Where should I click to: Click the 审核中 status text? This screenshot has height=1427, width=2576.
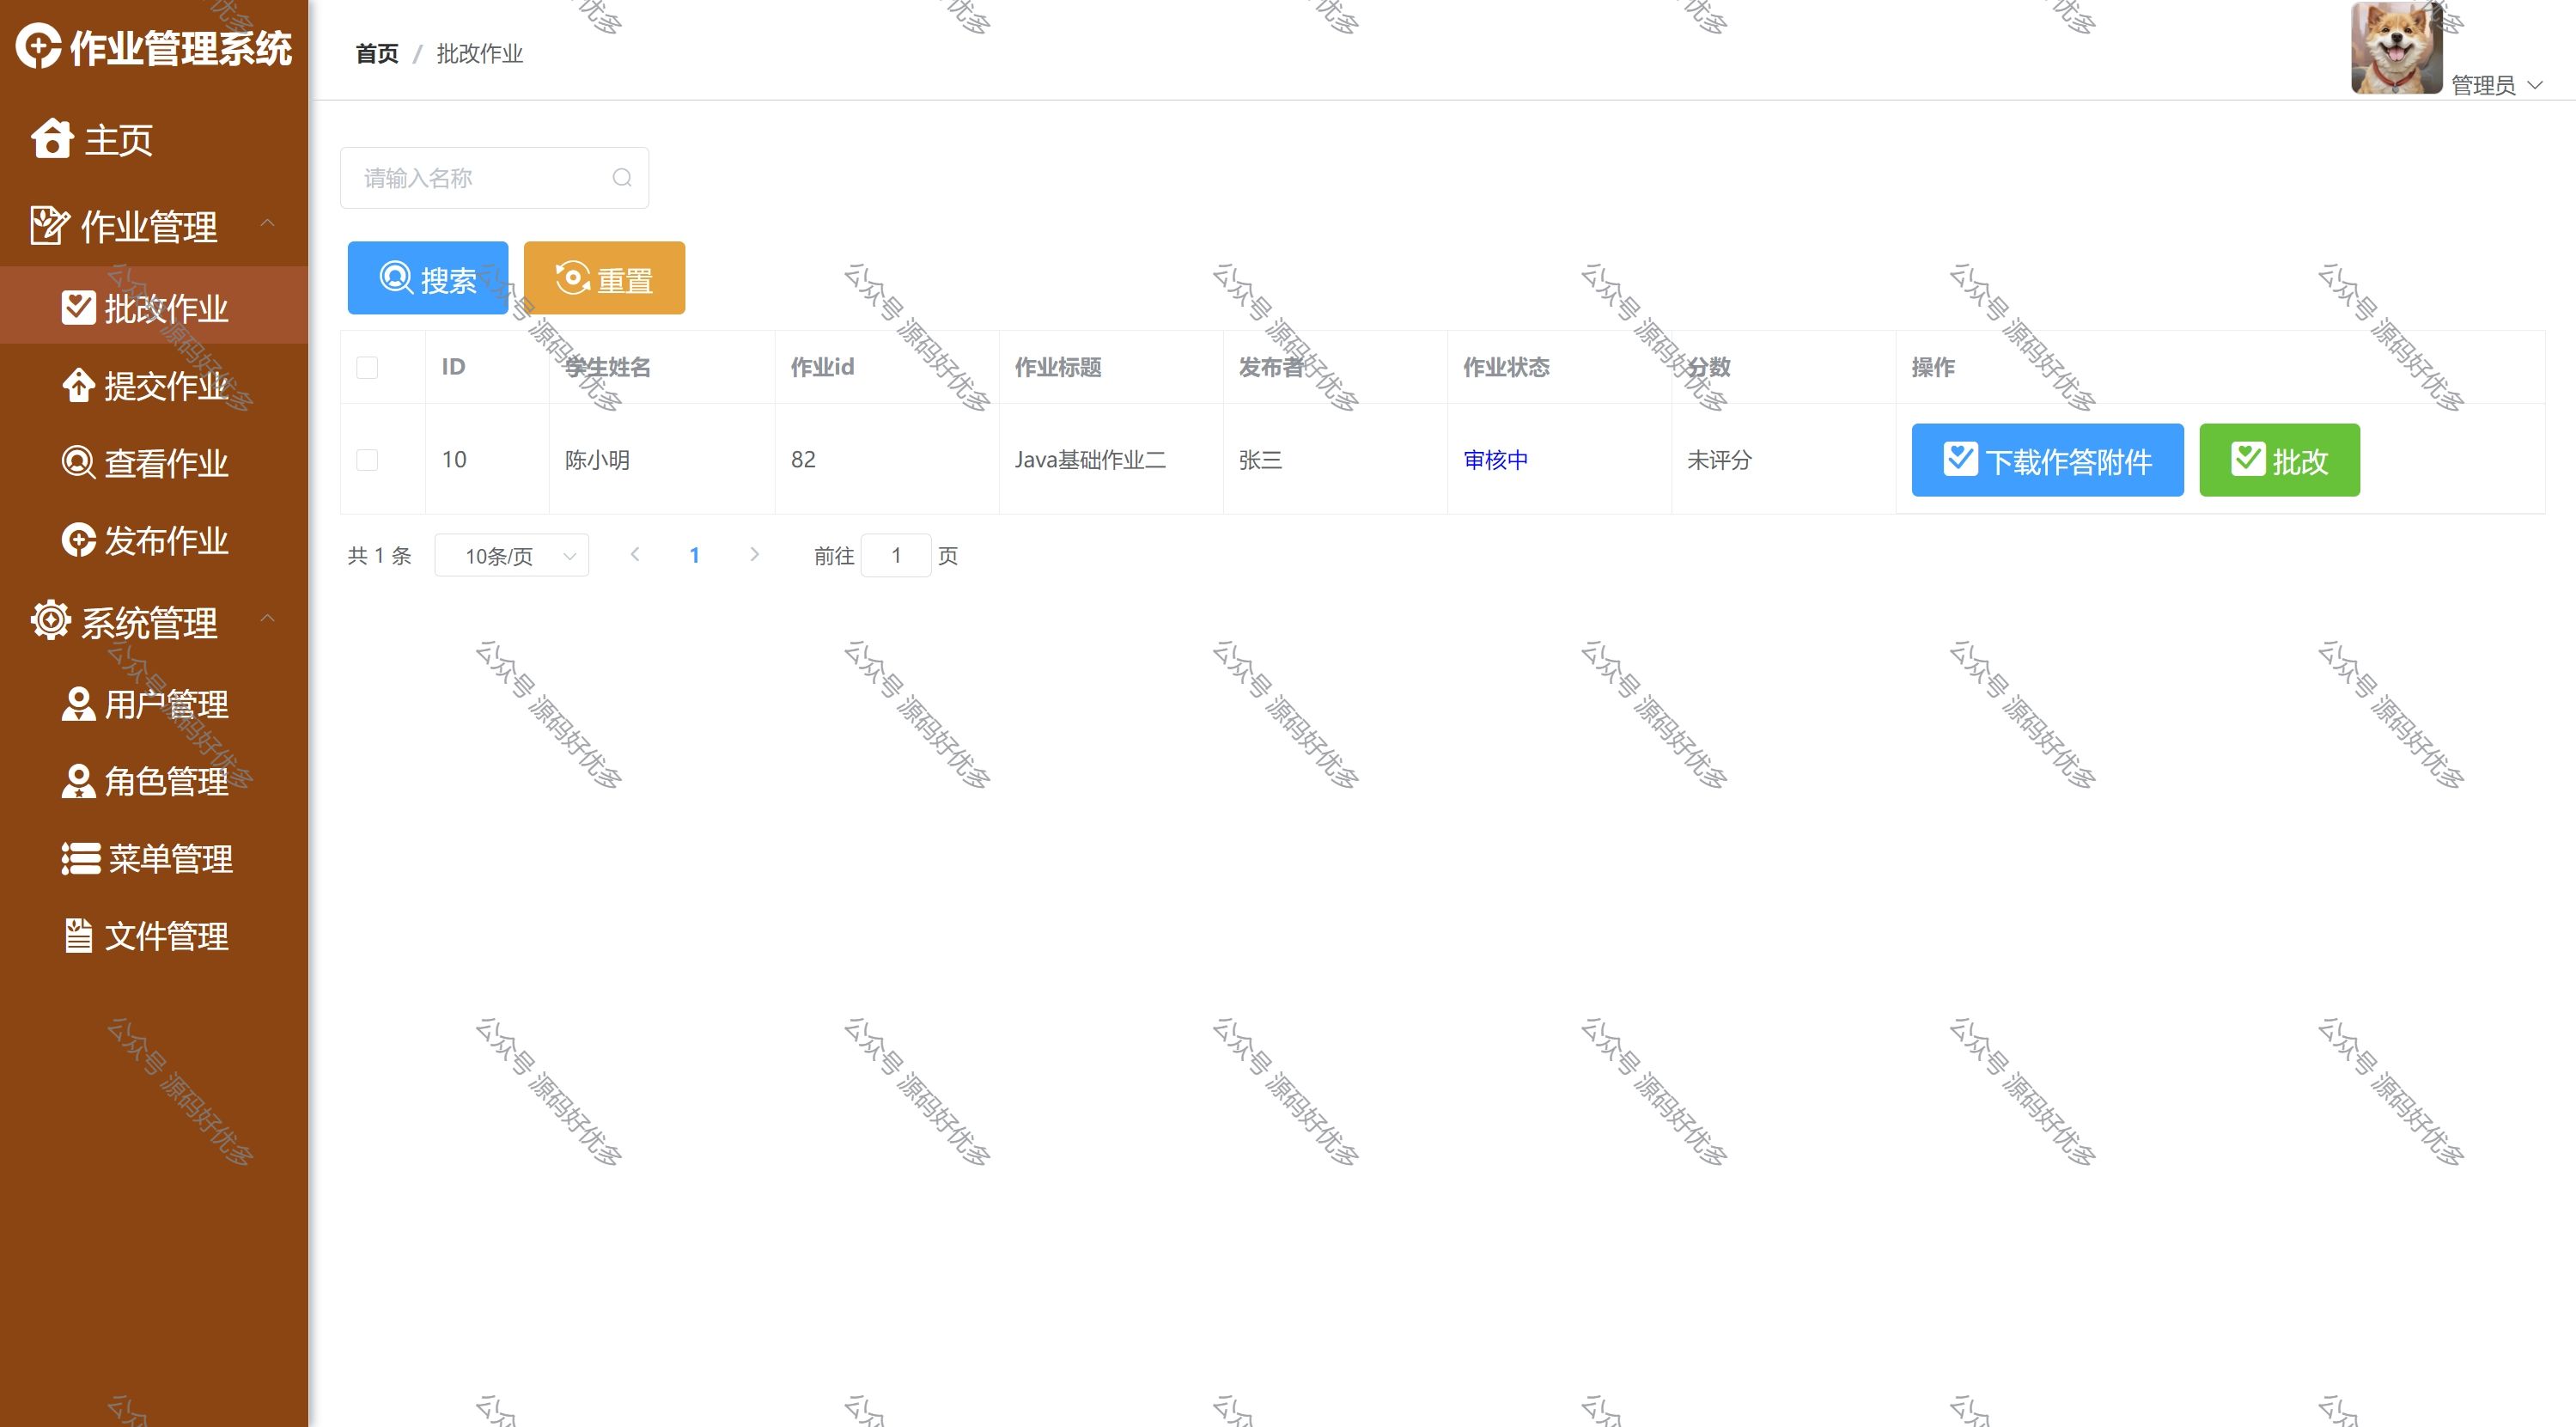click(x=1495, y=460)
